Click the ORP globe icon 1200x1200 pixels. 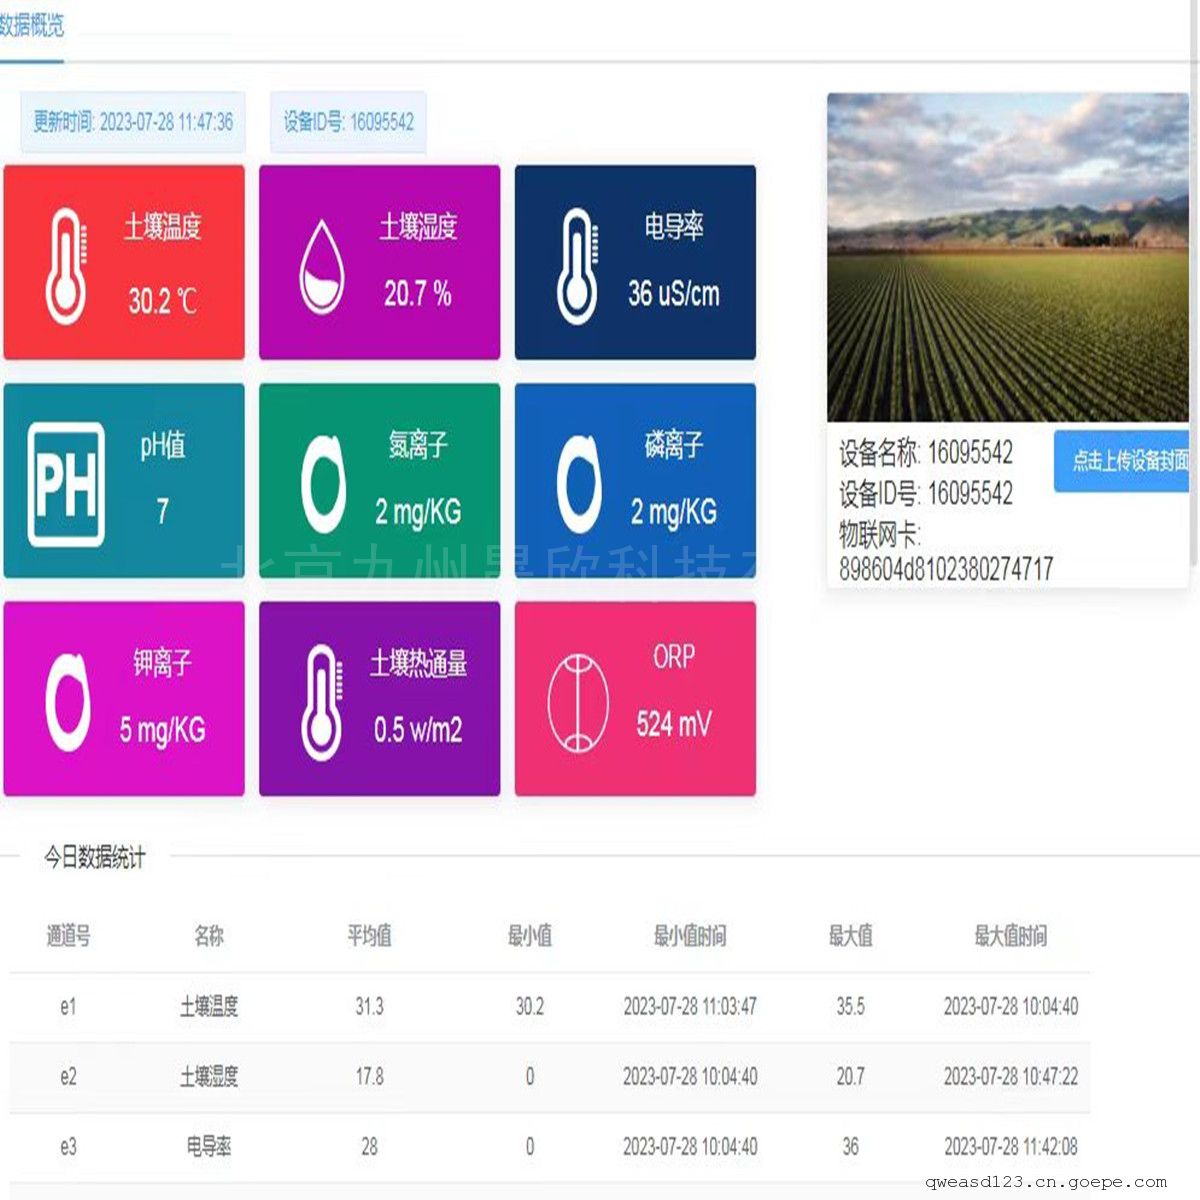point(578,702)
